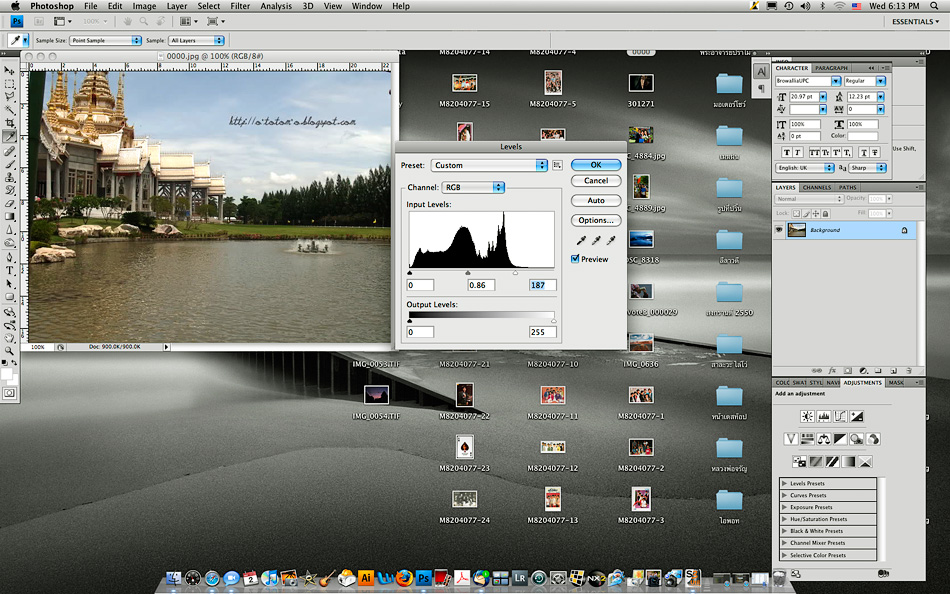
Task: Pick the white point eyedropper in Levels
Action: 610,241
